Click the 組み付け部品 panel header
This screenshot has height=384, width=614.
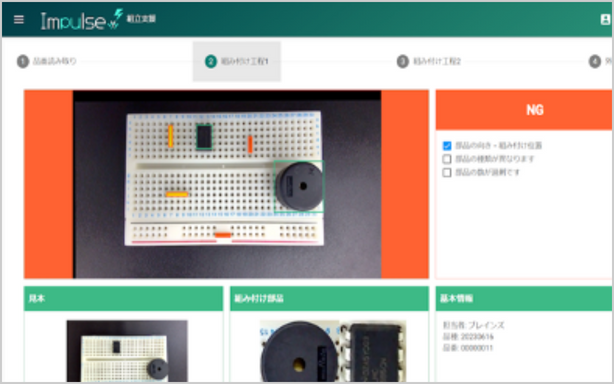coord(329,299)
